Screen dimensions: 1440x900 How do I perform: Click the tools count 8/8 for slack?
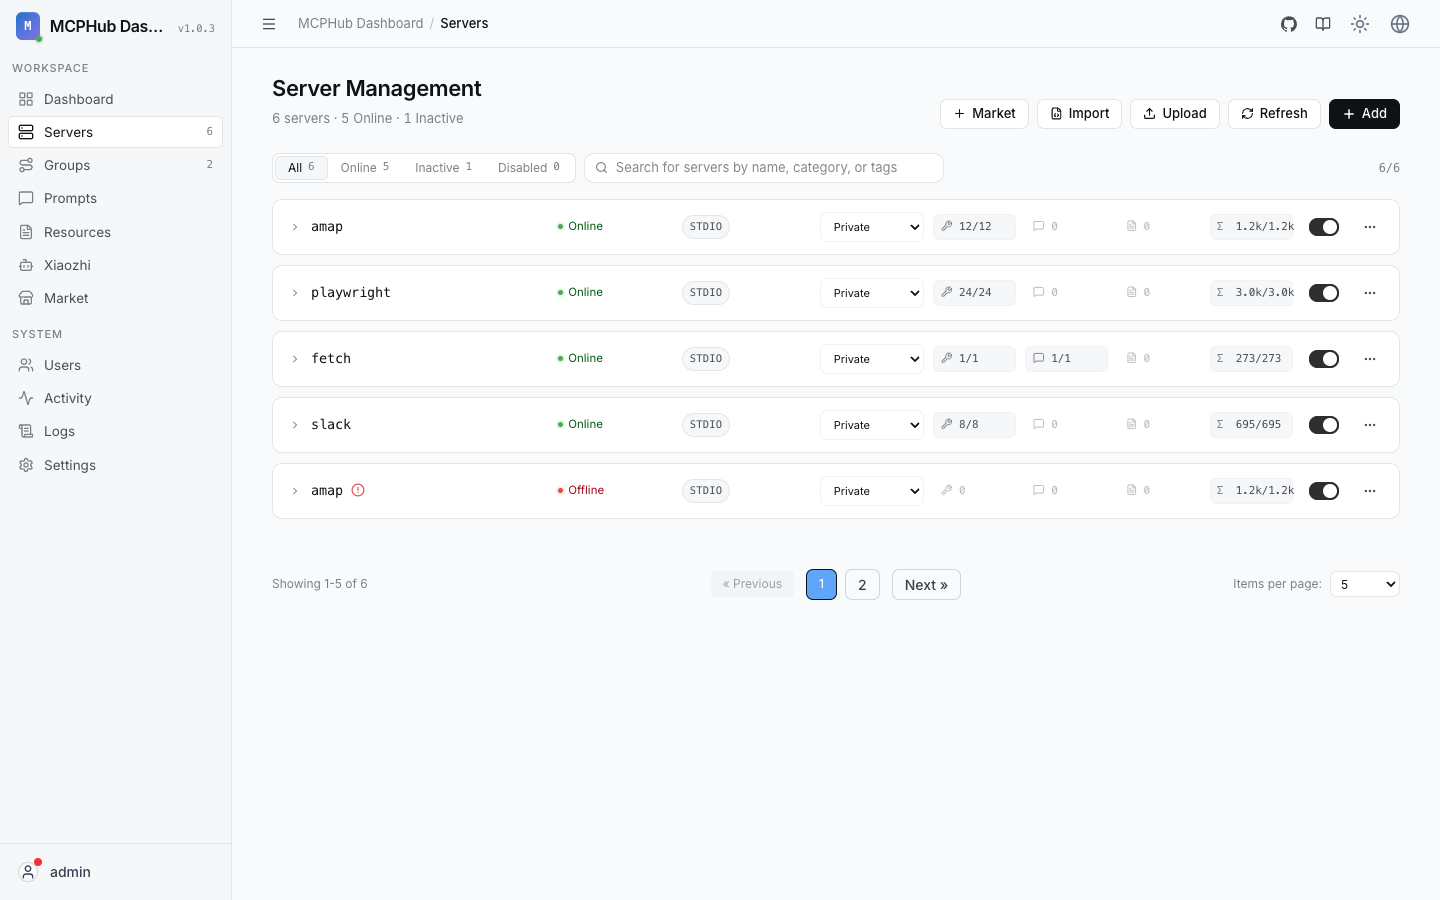click(x=974, y=425)
